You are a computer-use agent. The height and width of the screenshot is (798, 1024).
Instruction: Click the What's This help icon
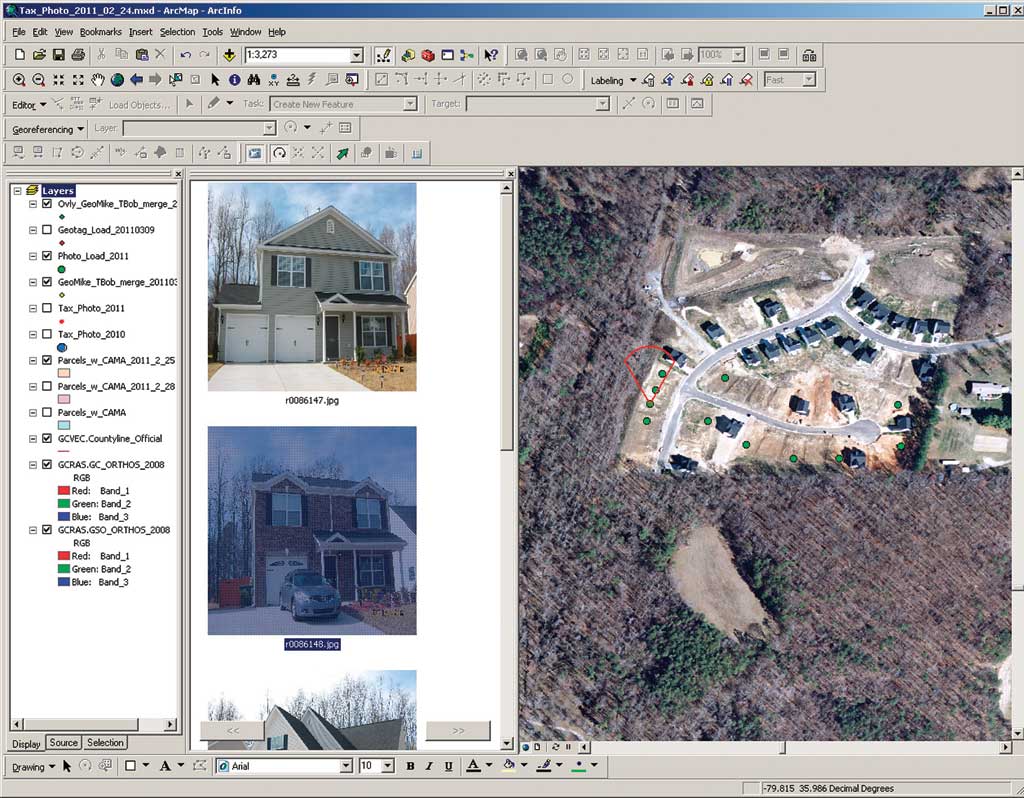[490, 56]
